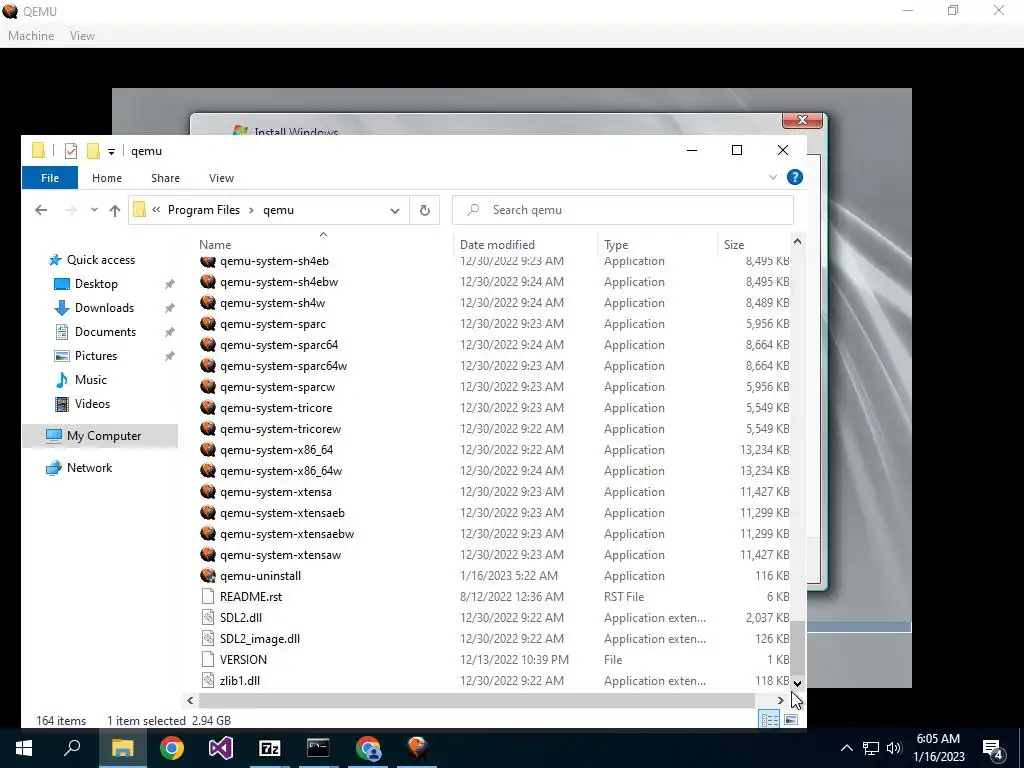Select Quick access in the navigation pane
The width and height of the screenshot is (1024, 768).
click(x=101, y=260)
